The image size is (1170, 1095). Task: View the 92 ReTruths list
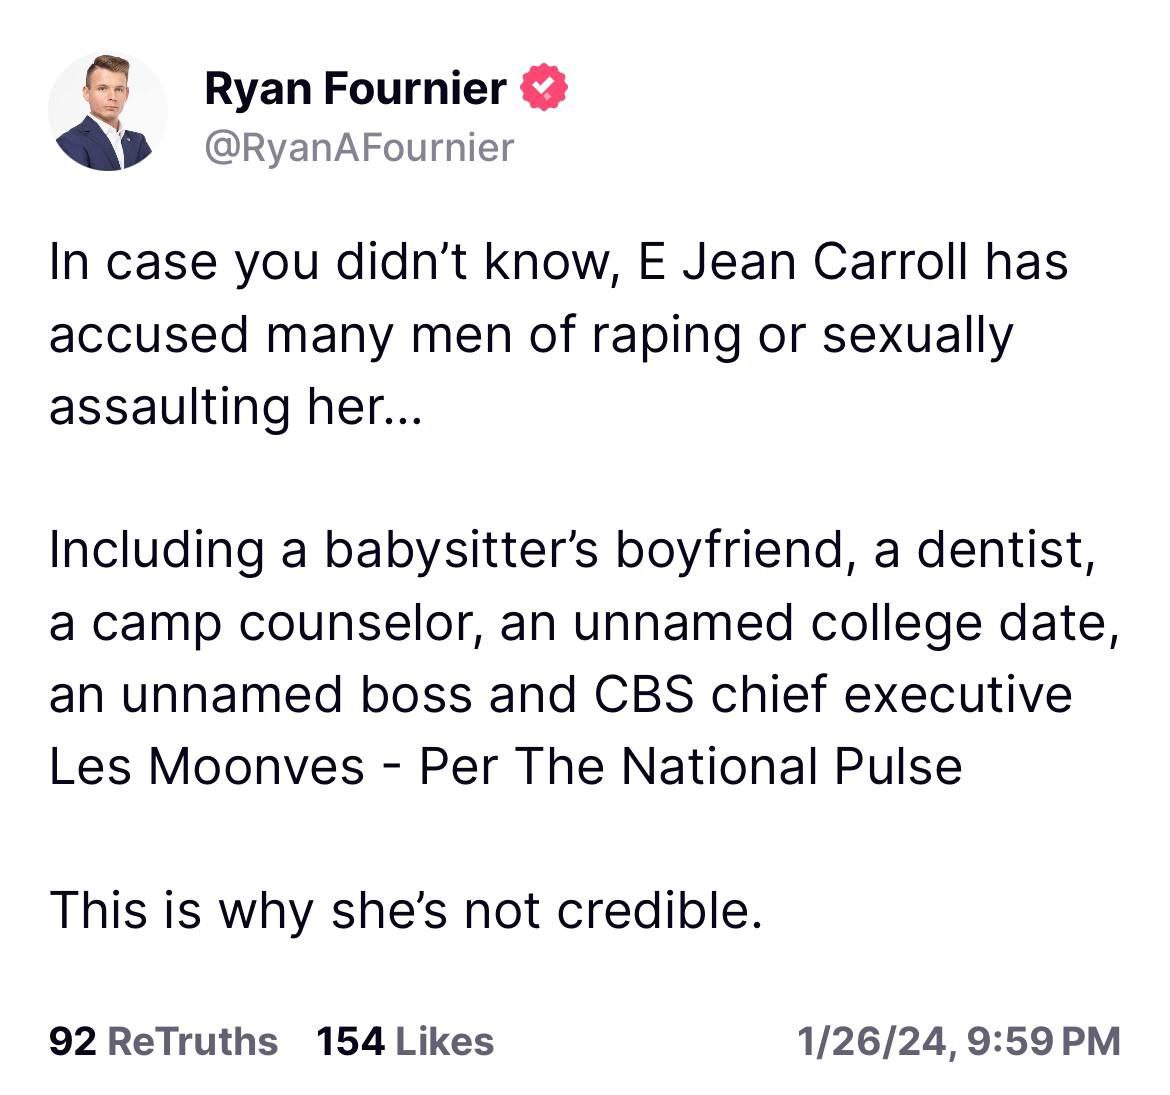pyautogui.click(x=163, y=1041)
